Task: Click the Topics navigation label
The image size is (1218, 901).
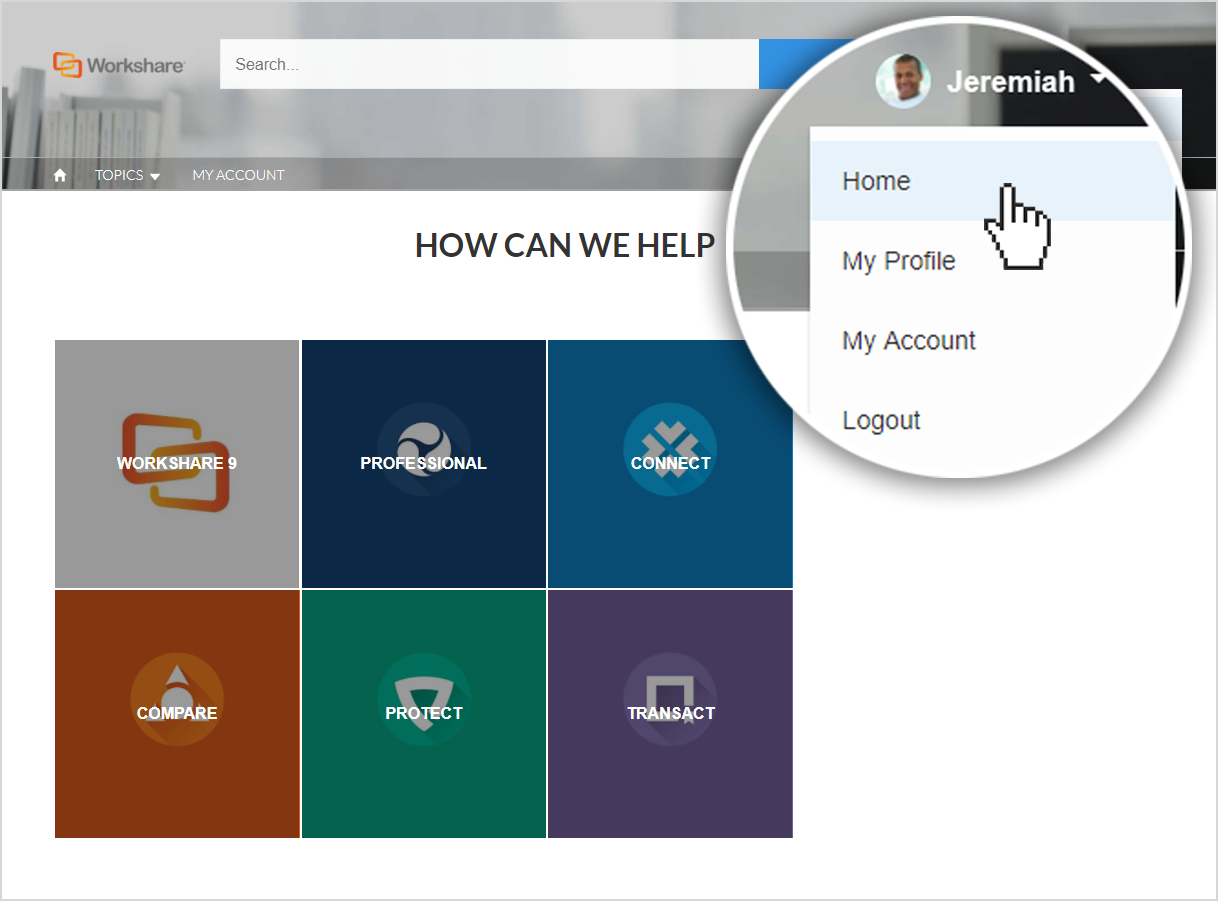Action: [x=119, y=175]
